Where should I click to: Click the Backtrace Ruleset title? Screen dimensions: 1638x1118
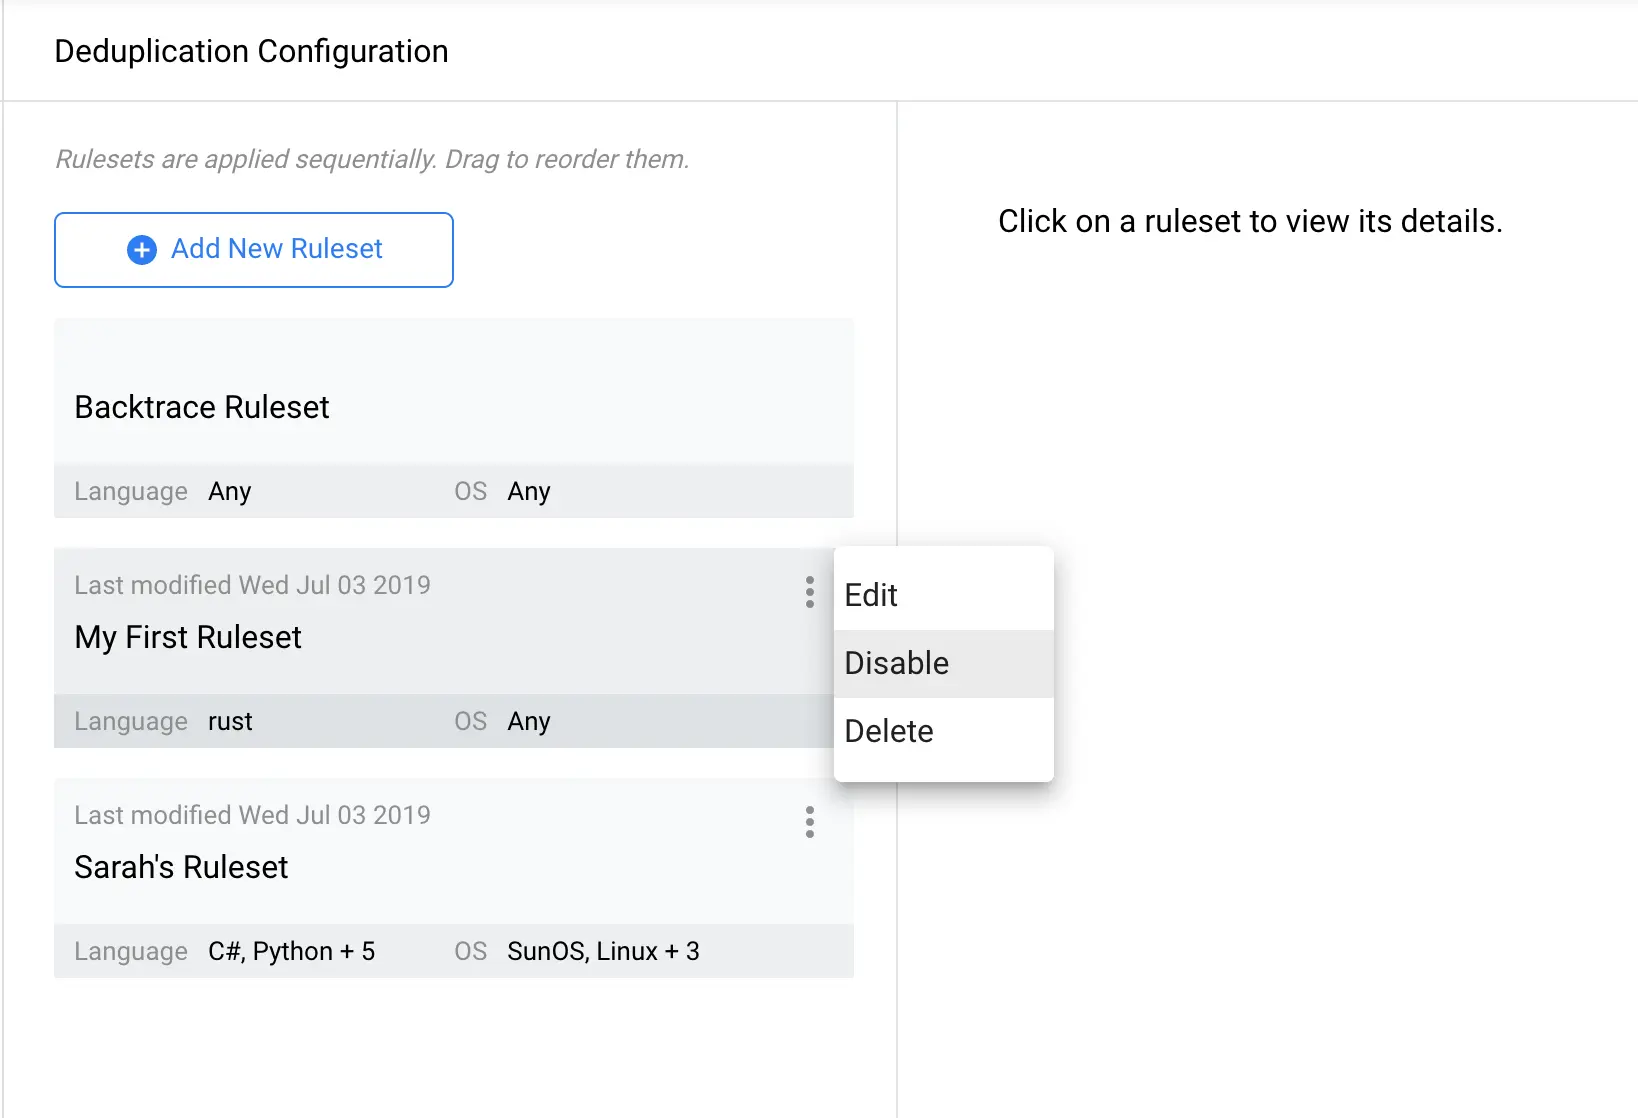[x=201, y=407]
